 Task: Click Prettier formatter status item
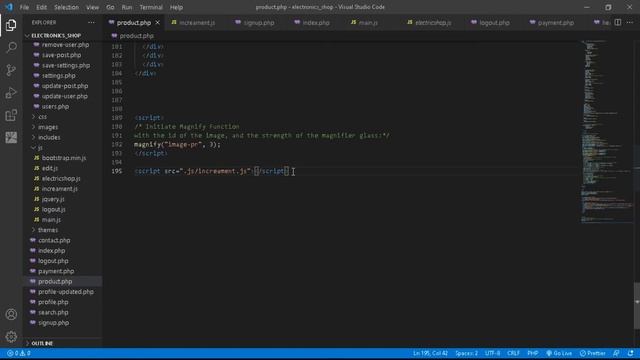tap(593, 353)
